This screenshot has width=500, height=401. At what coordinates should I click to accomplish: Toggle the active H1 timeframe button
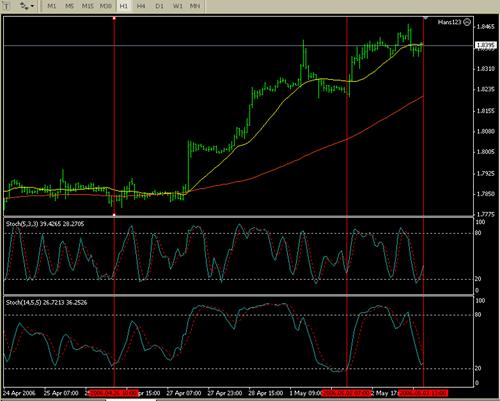[123, 6]
